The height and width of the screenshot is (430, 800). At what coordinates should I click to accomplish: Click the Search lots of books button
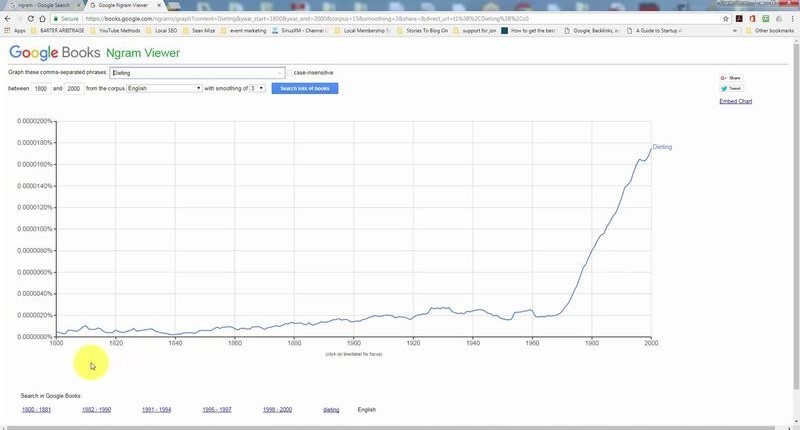[305, 88]
